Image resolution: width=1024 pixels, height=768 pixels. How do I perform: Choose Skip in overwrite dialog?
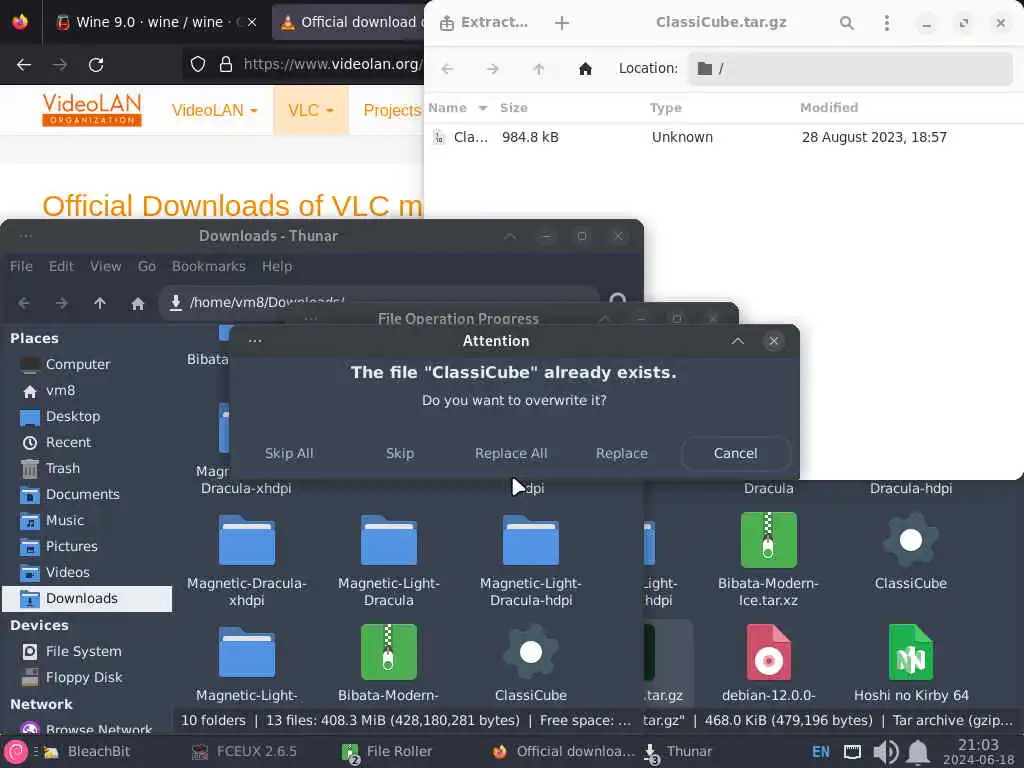click(400, 453)
